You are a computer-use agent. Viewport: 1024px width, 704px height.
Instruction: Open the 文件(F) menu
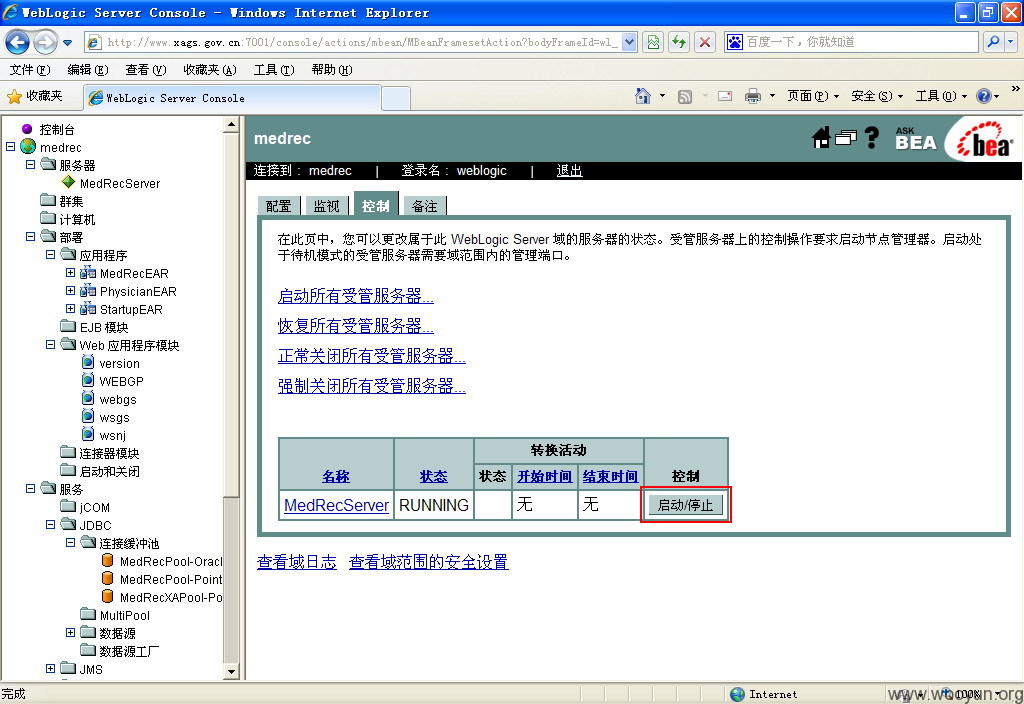click(30, 69)
